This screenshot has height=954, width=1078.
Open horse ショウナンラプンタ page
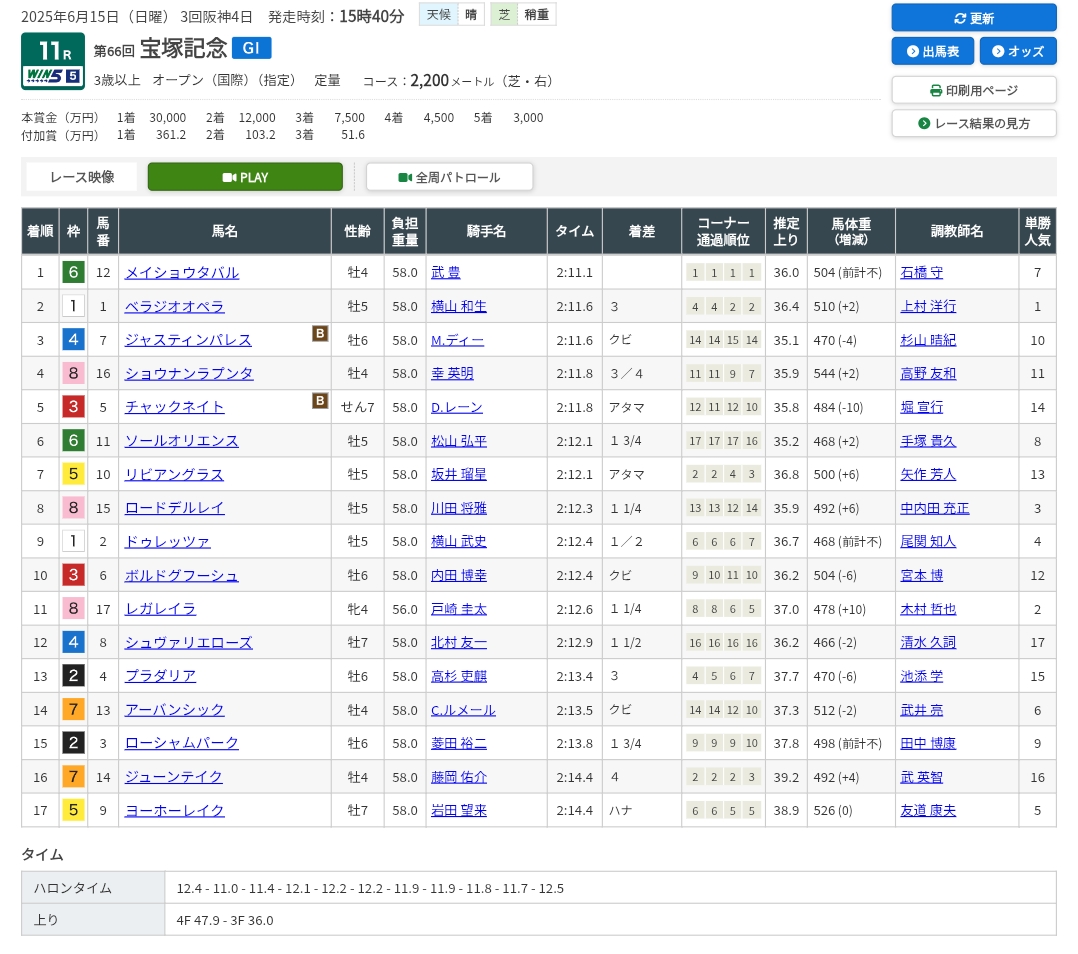(188, 374)
